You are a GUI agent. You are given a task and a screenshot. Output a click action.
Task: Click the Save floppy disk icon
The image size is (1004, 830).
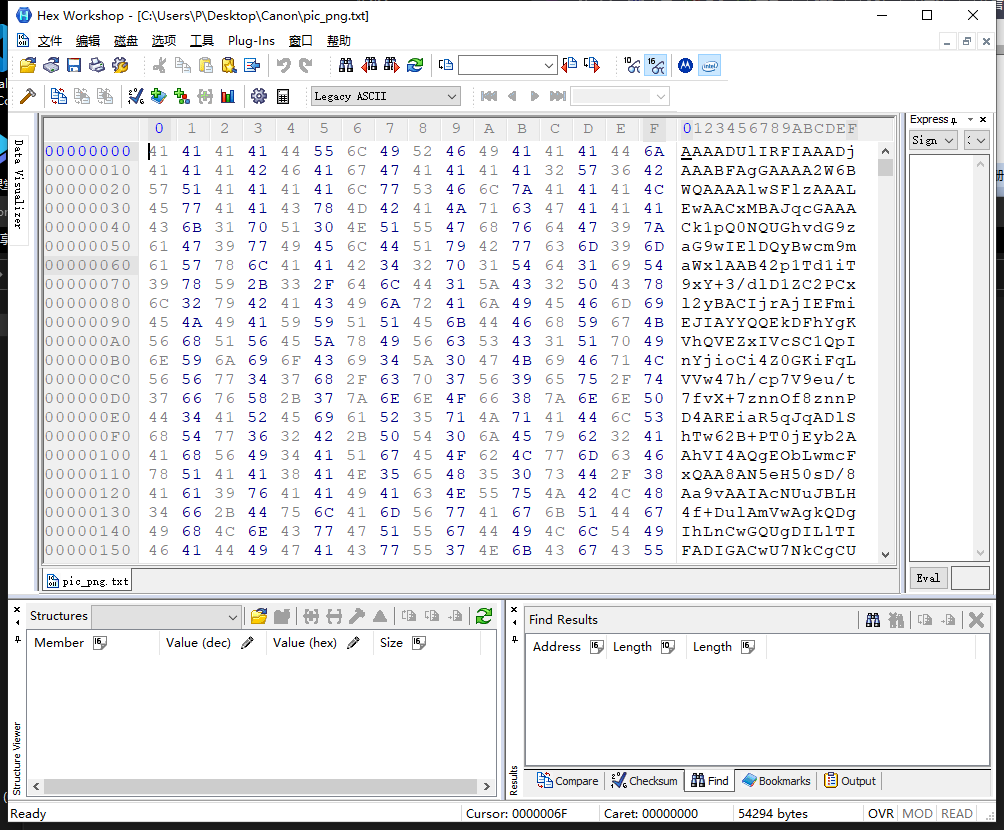pyautogui.click(x=74, y=65)
